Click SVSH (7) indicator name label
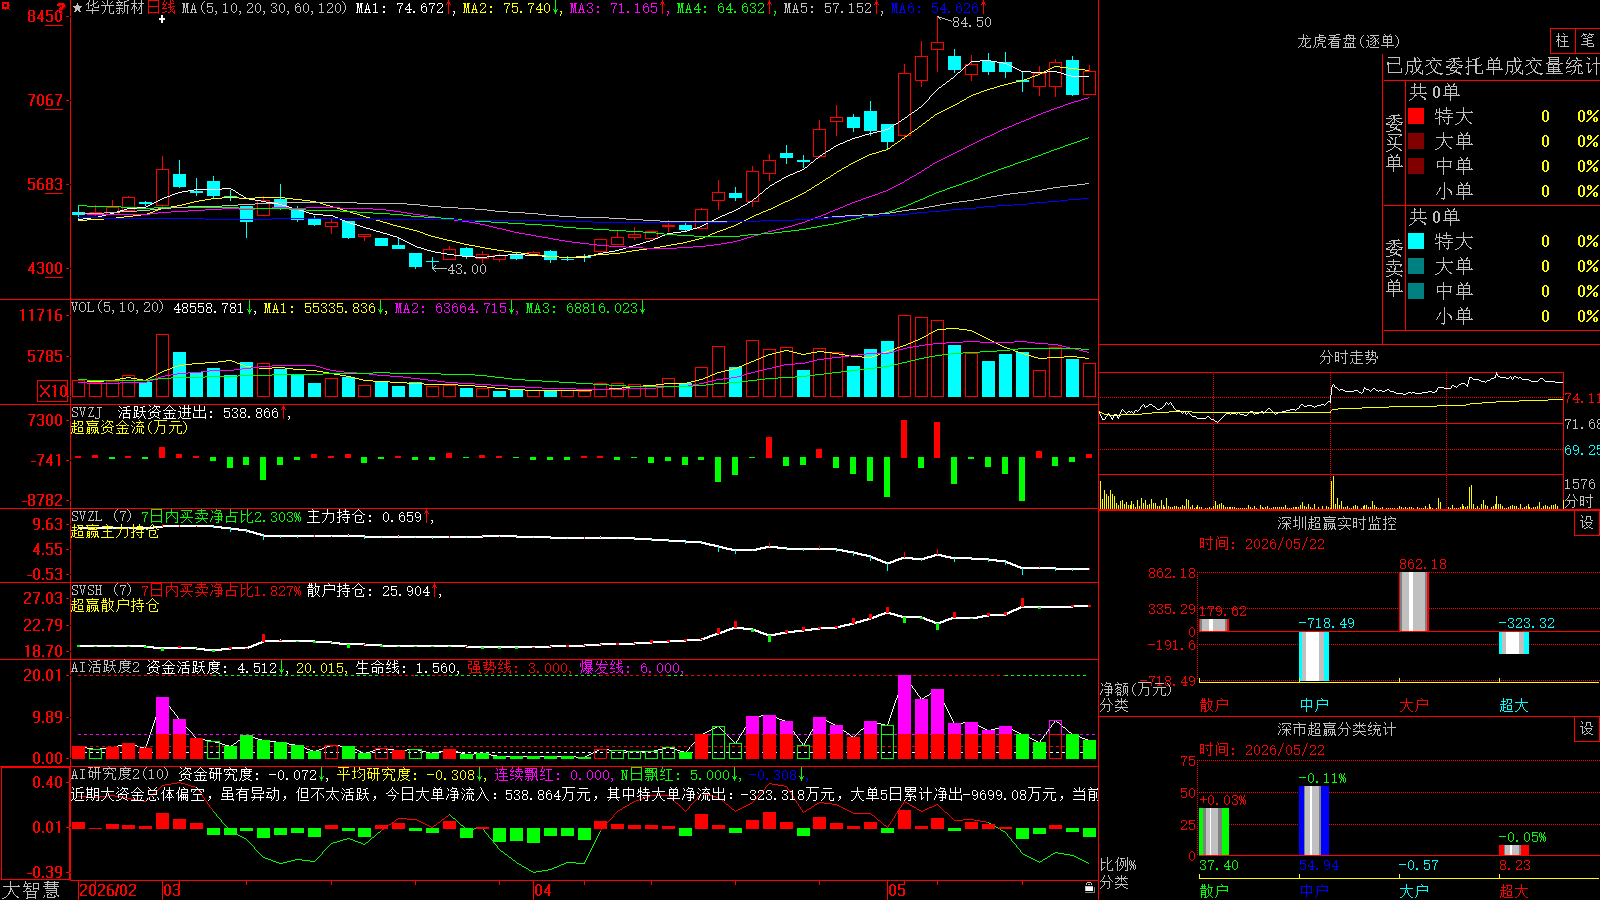 pyautogui.click(x=101, y=591)
